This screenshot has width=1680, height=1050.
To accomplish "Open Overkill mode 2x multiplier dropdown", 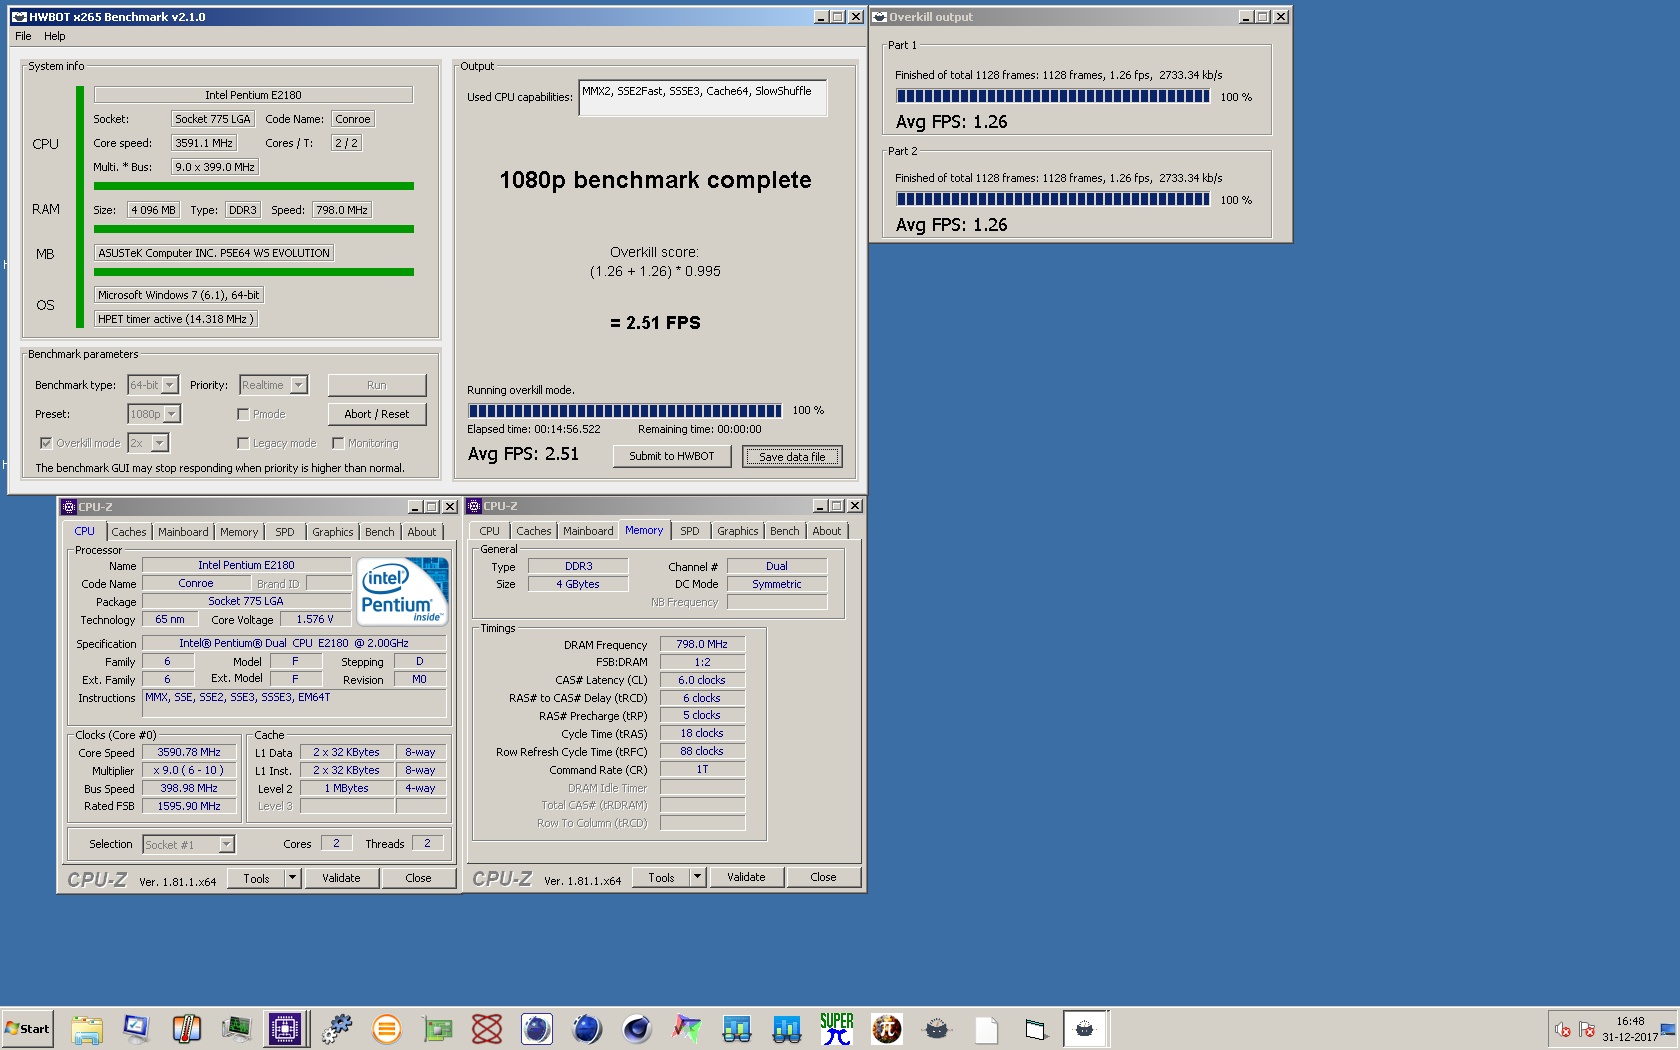I will [x=148, y=443].
